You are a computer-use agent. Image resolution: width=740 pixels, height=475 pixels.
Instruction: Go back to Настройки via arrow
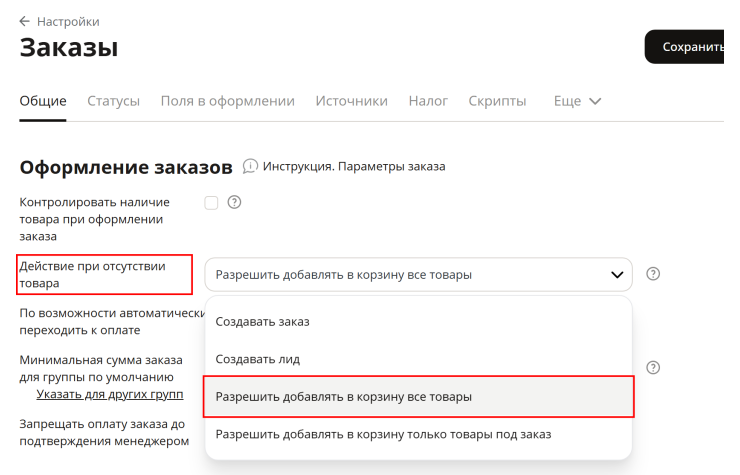tap(25, 21)
